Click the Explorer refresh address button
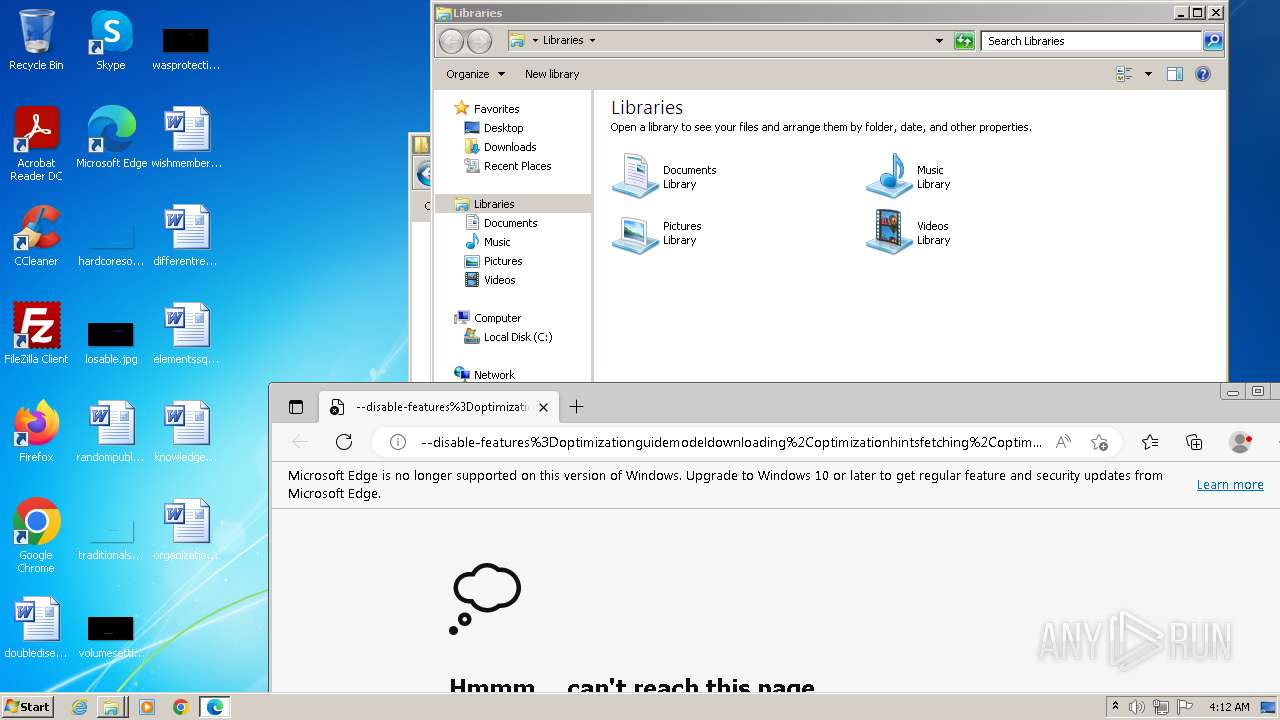Viewport: 1280px width, 720px height. (964, 41)
